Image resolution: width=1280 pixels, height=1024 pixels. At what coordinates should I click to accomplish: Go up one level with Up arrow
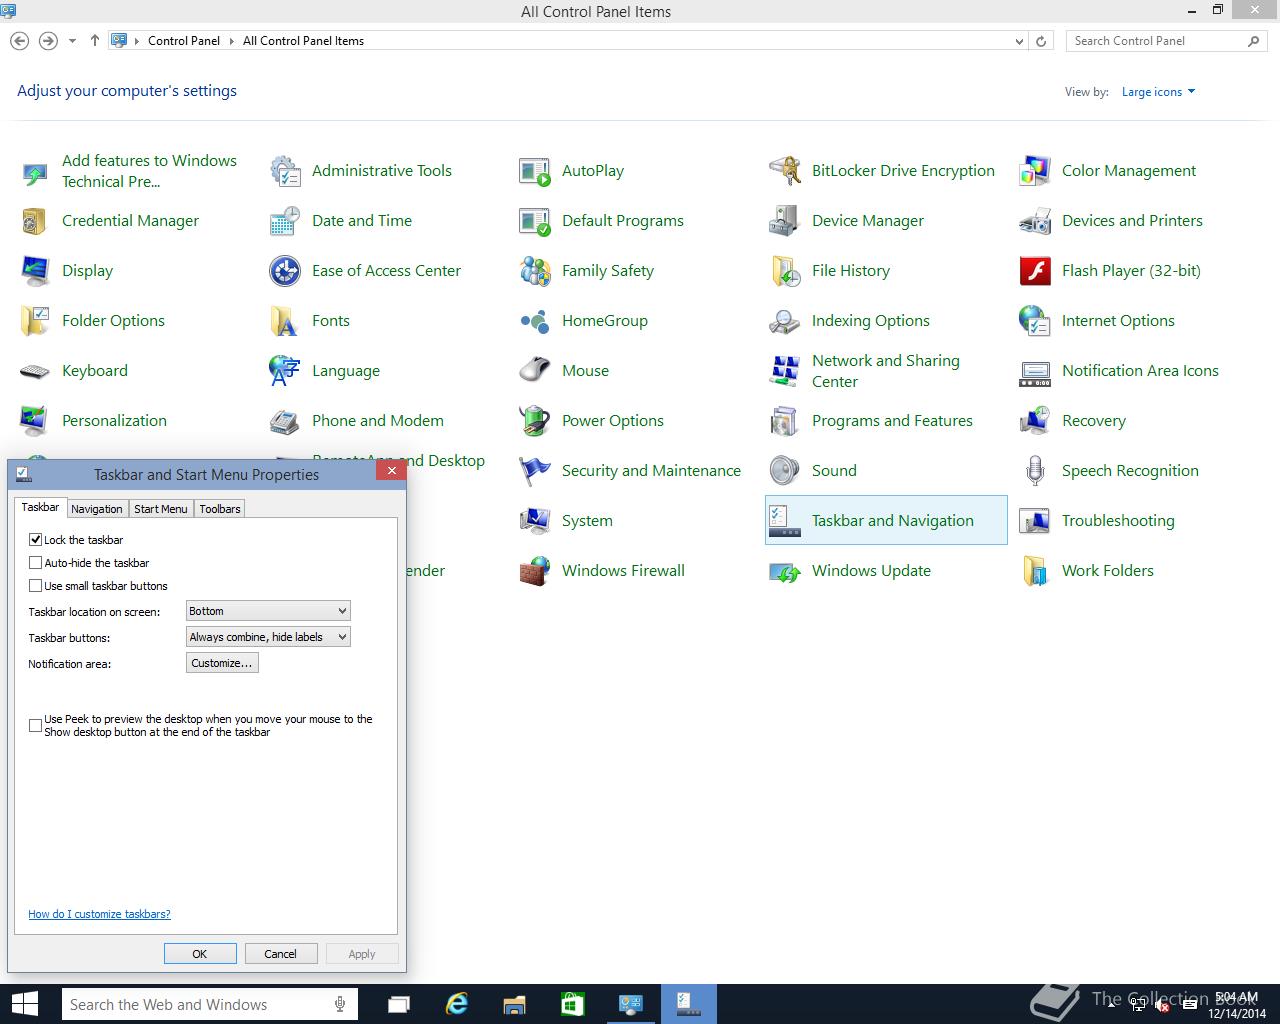point(95,41)
